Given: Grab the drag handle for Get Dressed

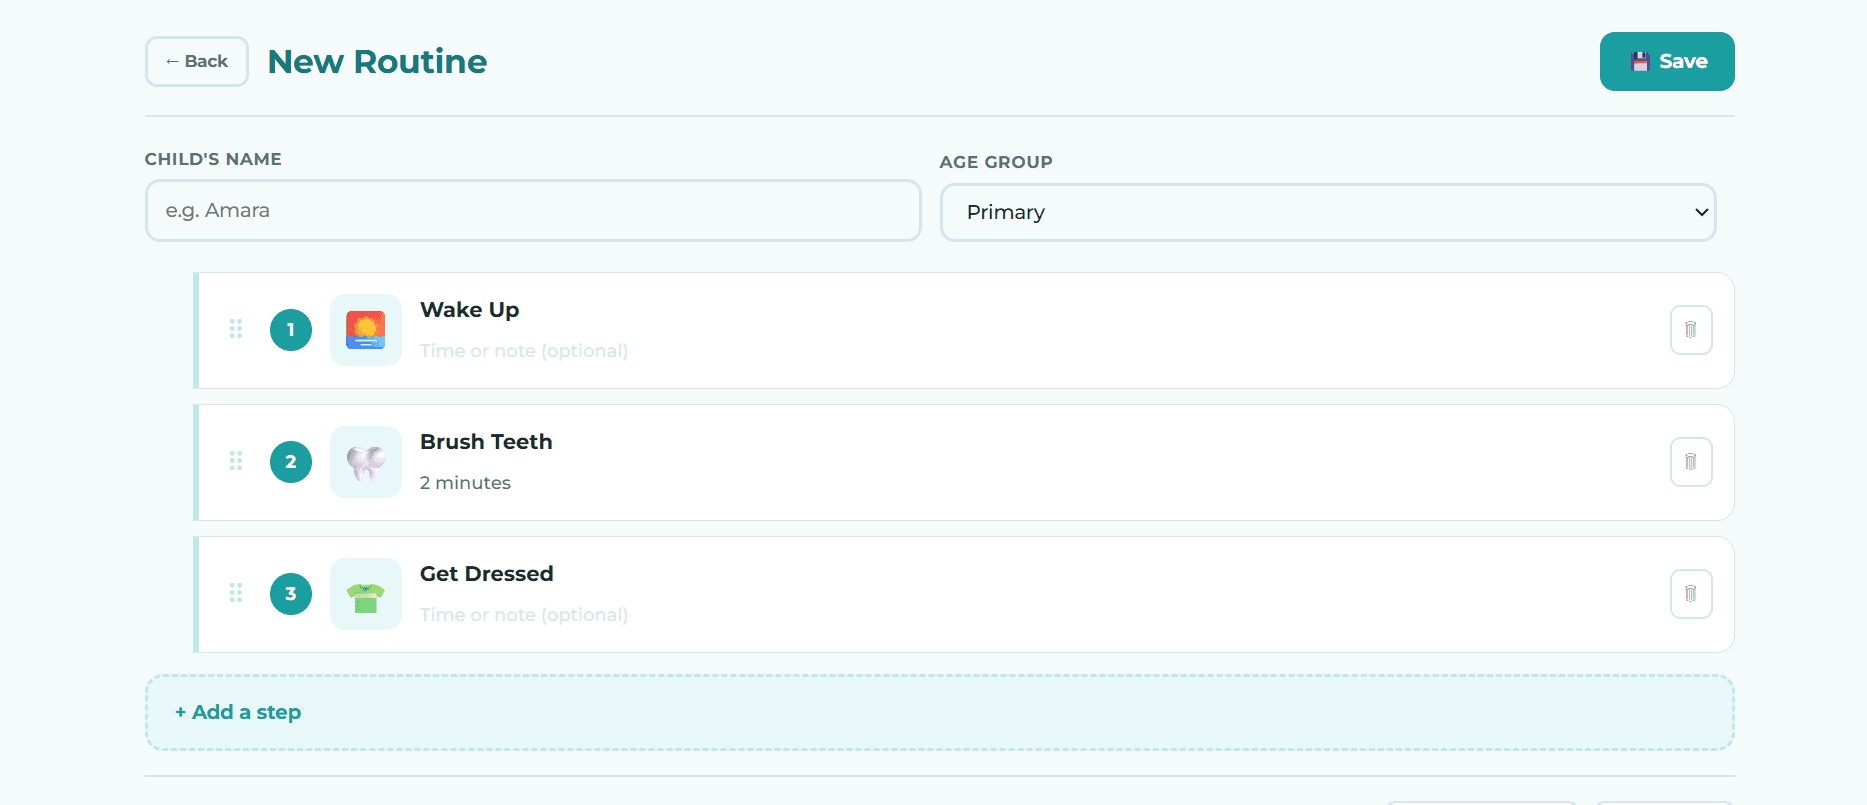Looking at the screenshot, I should point(236,593).
